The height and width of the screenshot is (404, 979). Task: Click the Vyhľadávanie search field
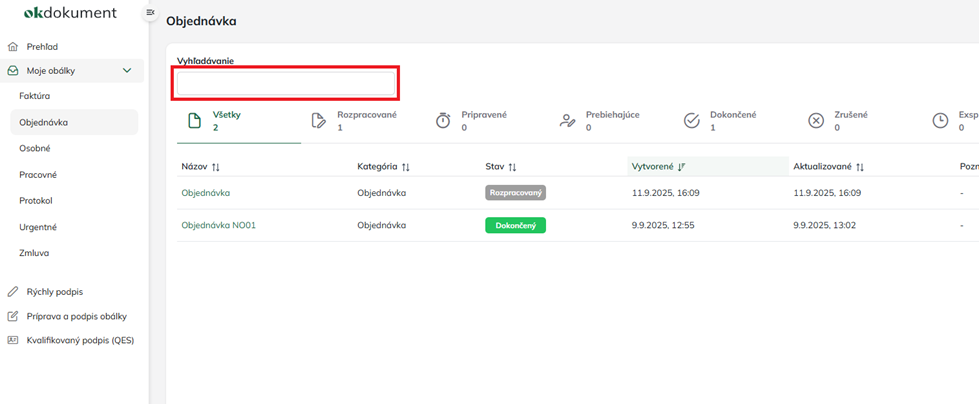[286, 84]
